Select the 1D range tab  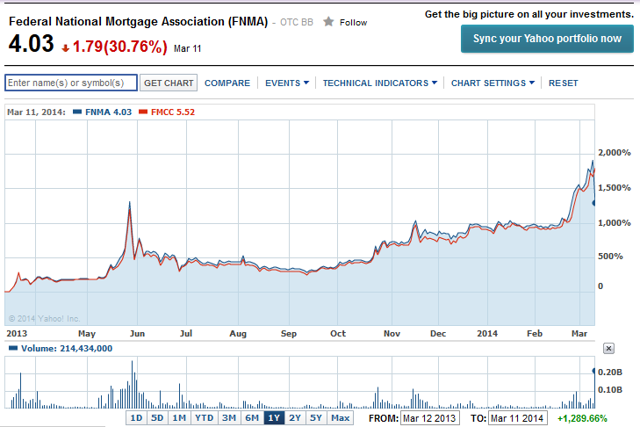[136, 418]
